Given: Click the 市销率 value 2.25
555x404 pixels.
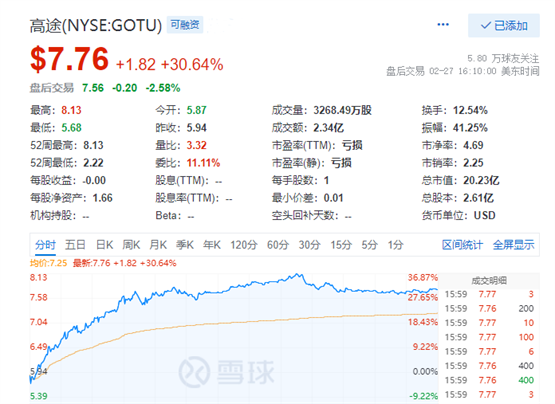Looking at the screenshot, I should [473, 163].
